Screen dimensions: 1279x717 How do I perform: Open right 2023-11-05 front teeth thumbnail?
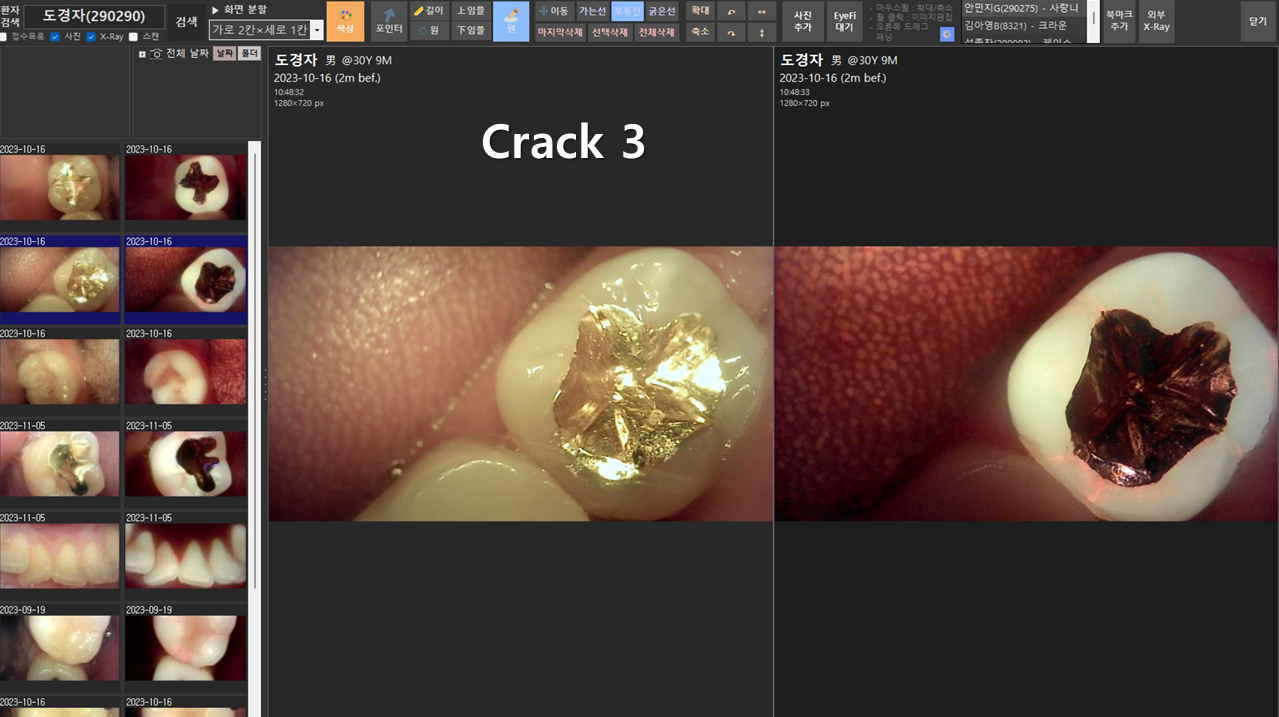[x=186, y=555]
